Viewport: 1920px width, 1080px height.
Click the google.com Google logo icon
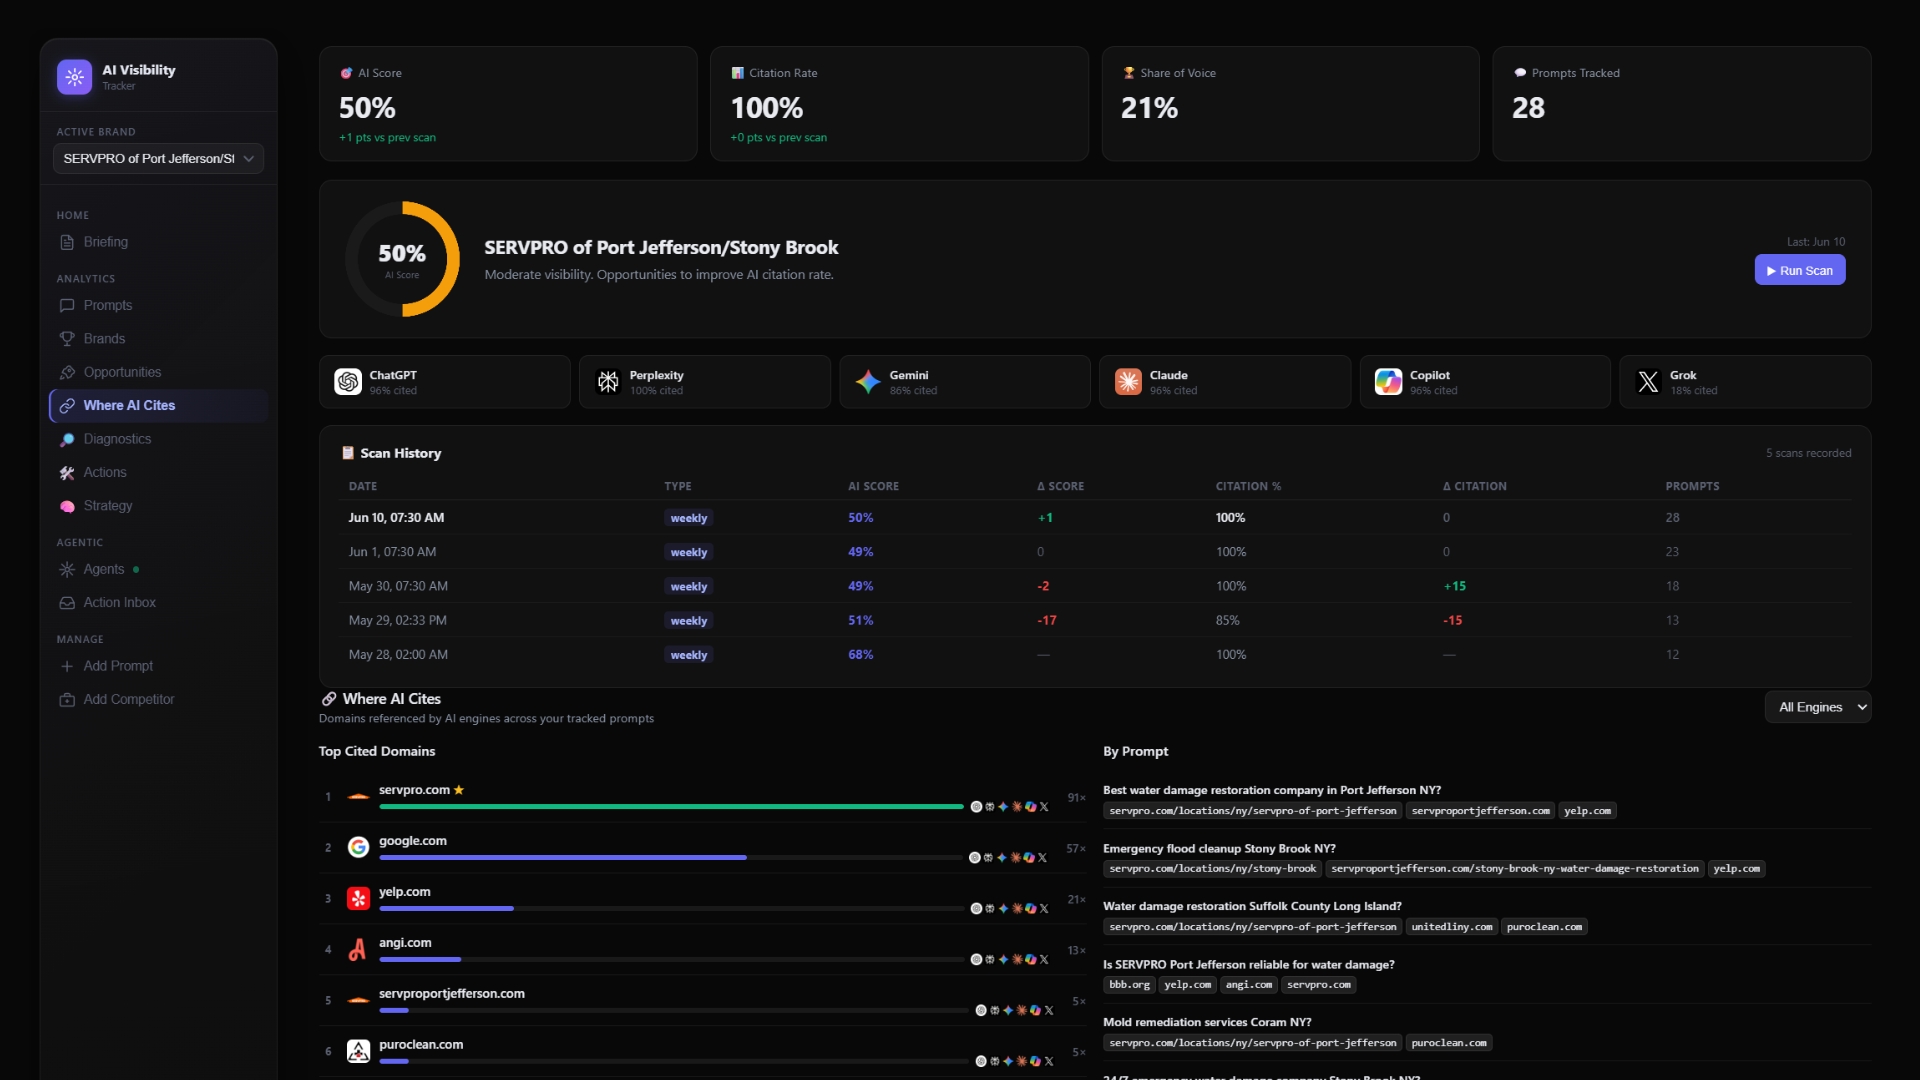tap(358, 848)
